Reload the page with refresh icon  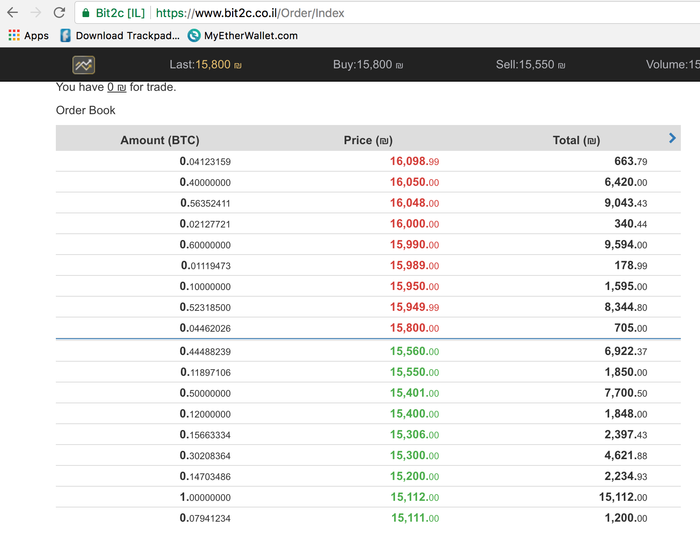coord(59,12)
